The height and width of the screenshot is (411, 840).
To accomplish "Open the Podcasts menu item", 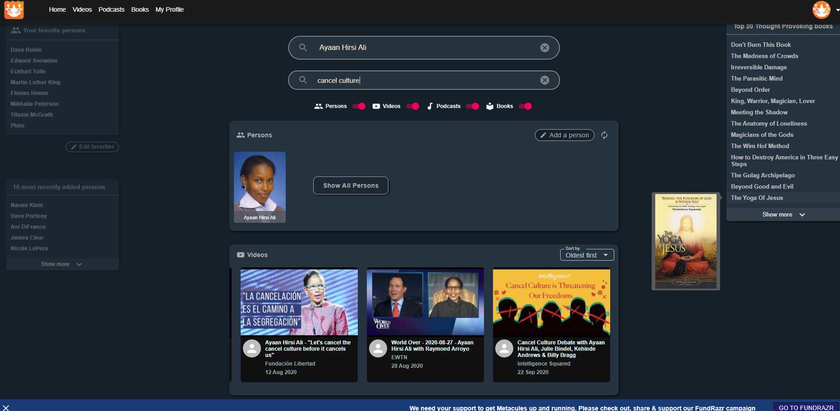I will pyautogui.click(x=111, y=10).
